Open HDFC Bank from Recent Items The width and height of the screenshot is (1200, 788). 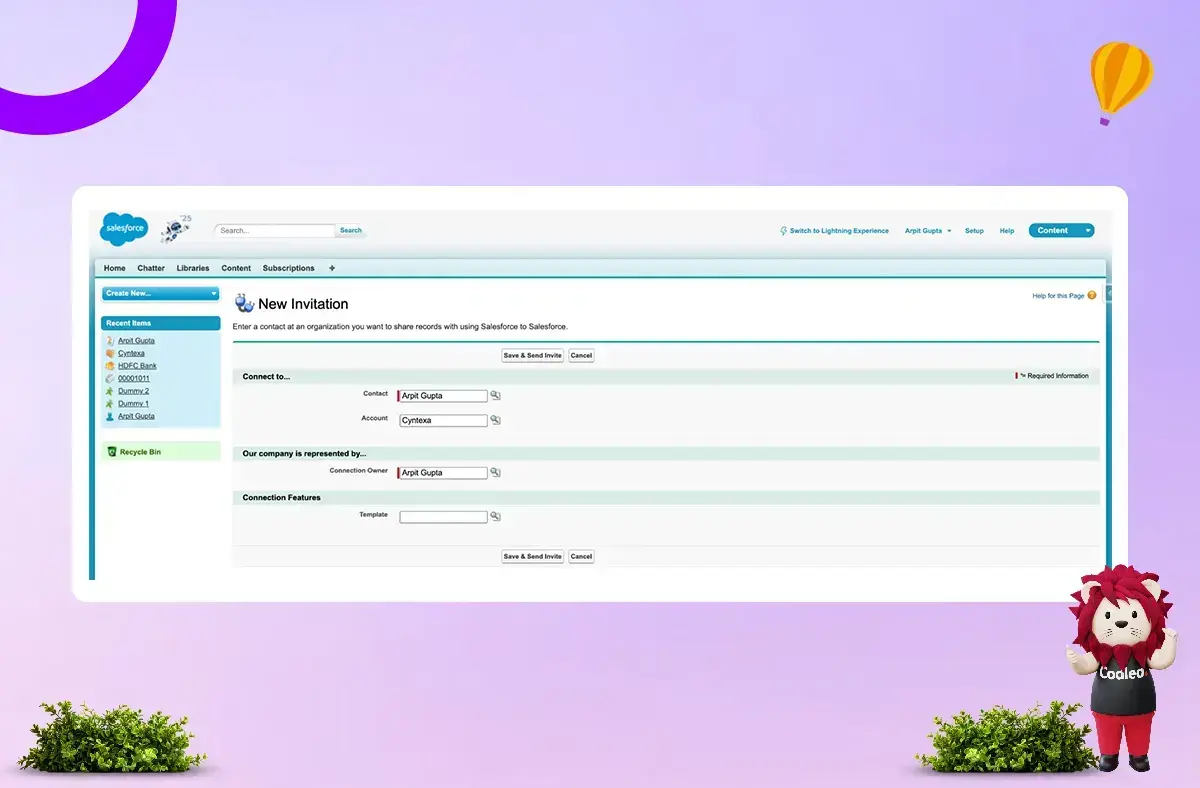137,366
